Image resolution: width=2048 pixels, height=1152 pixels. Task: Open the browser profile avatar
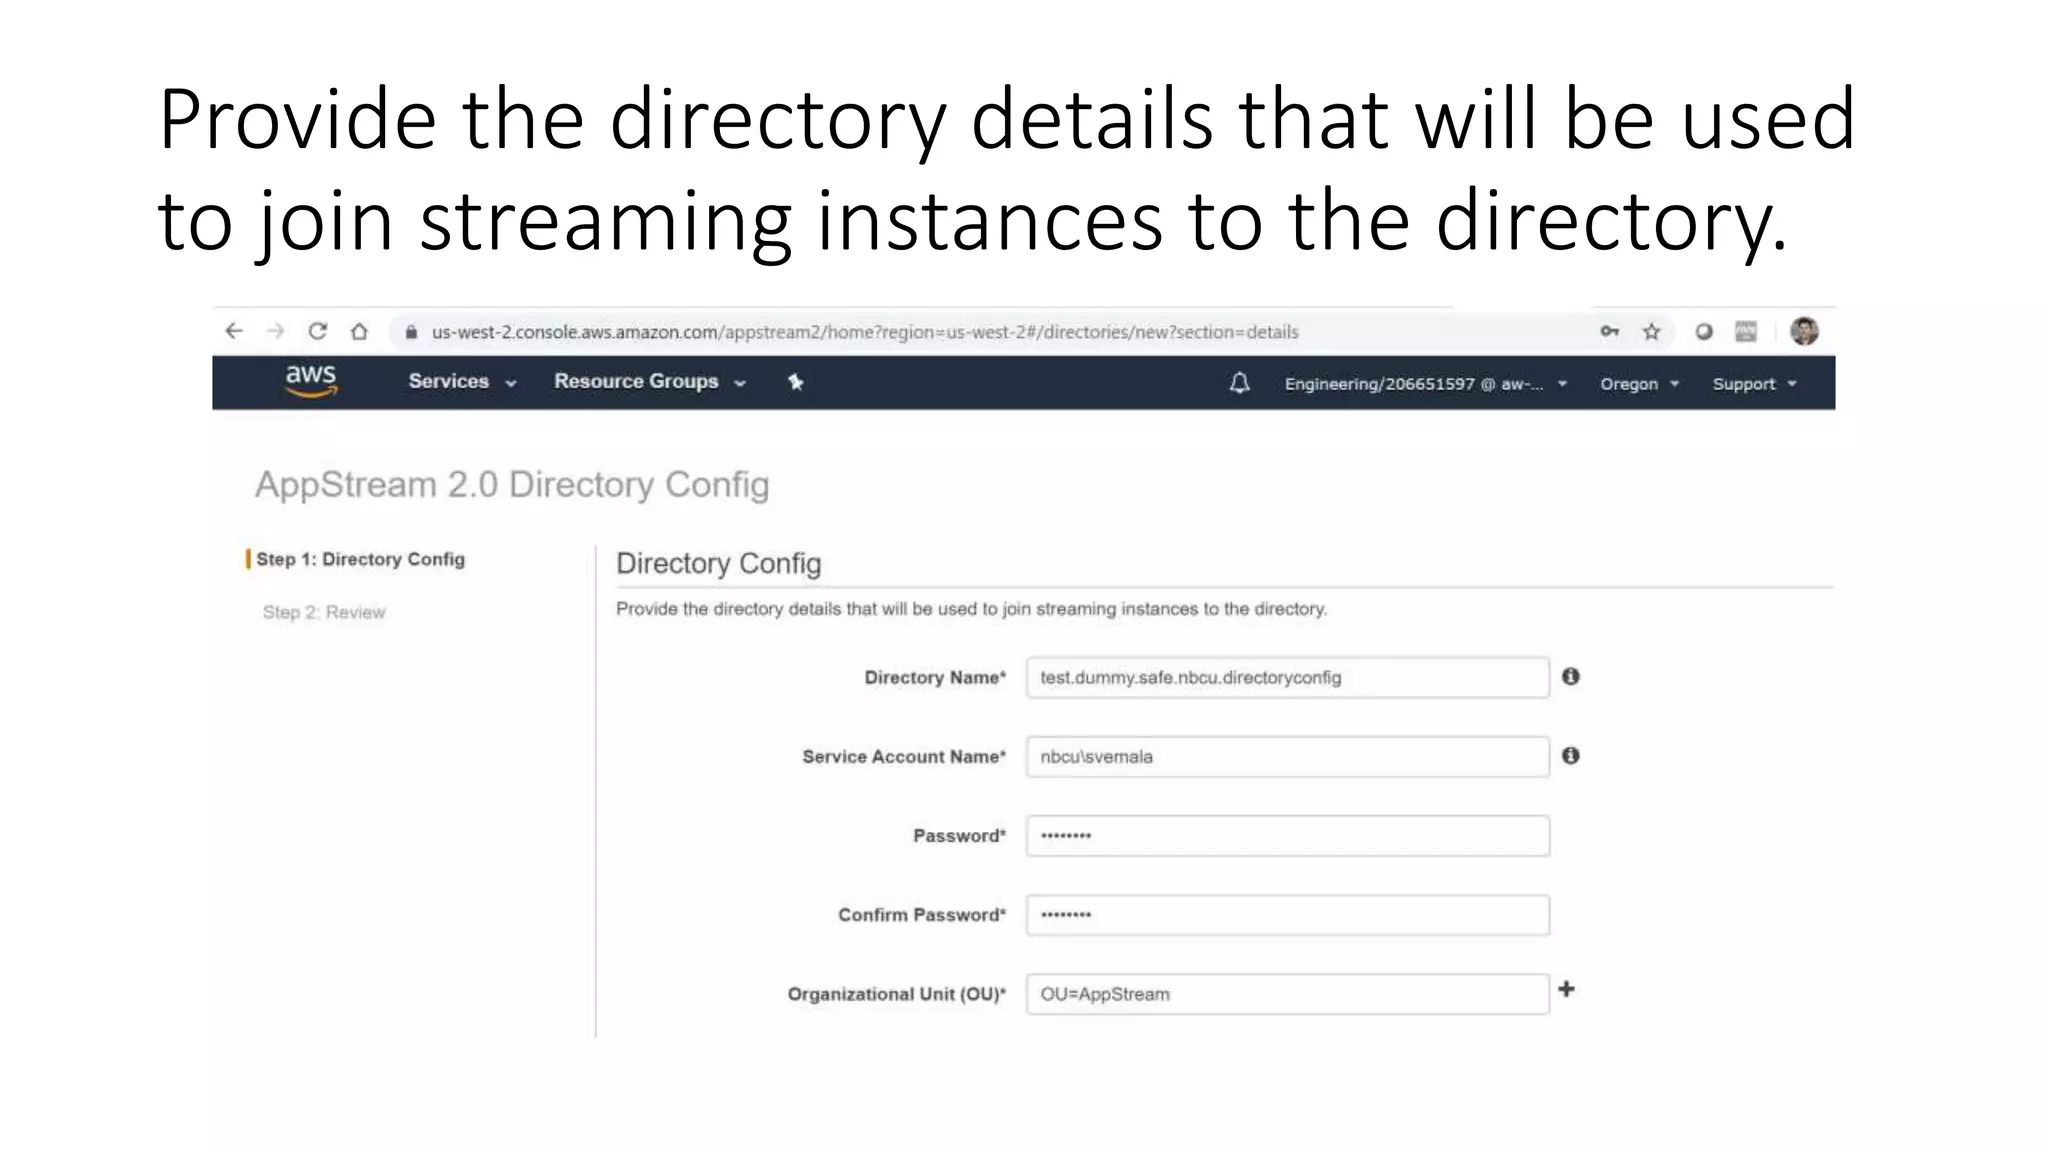point(1804,331)
